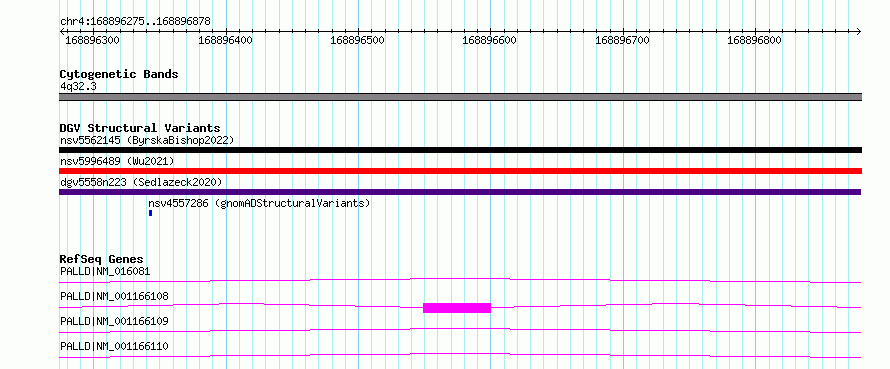Click ruler position 168896400
890x369 pixels.
[225, 40]
